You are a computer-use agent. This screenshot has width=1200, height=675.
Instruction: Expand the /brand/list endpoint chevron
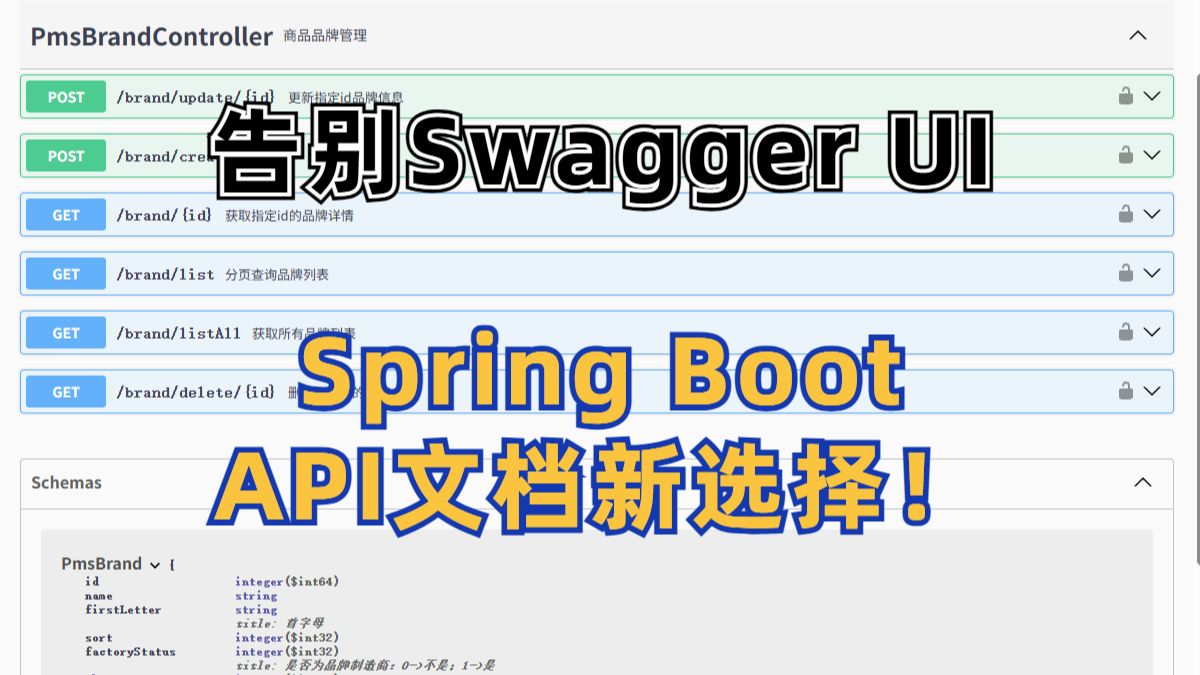(x=1152, y=273)
